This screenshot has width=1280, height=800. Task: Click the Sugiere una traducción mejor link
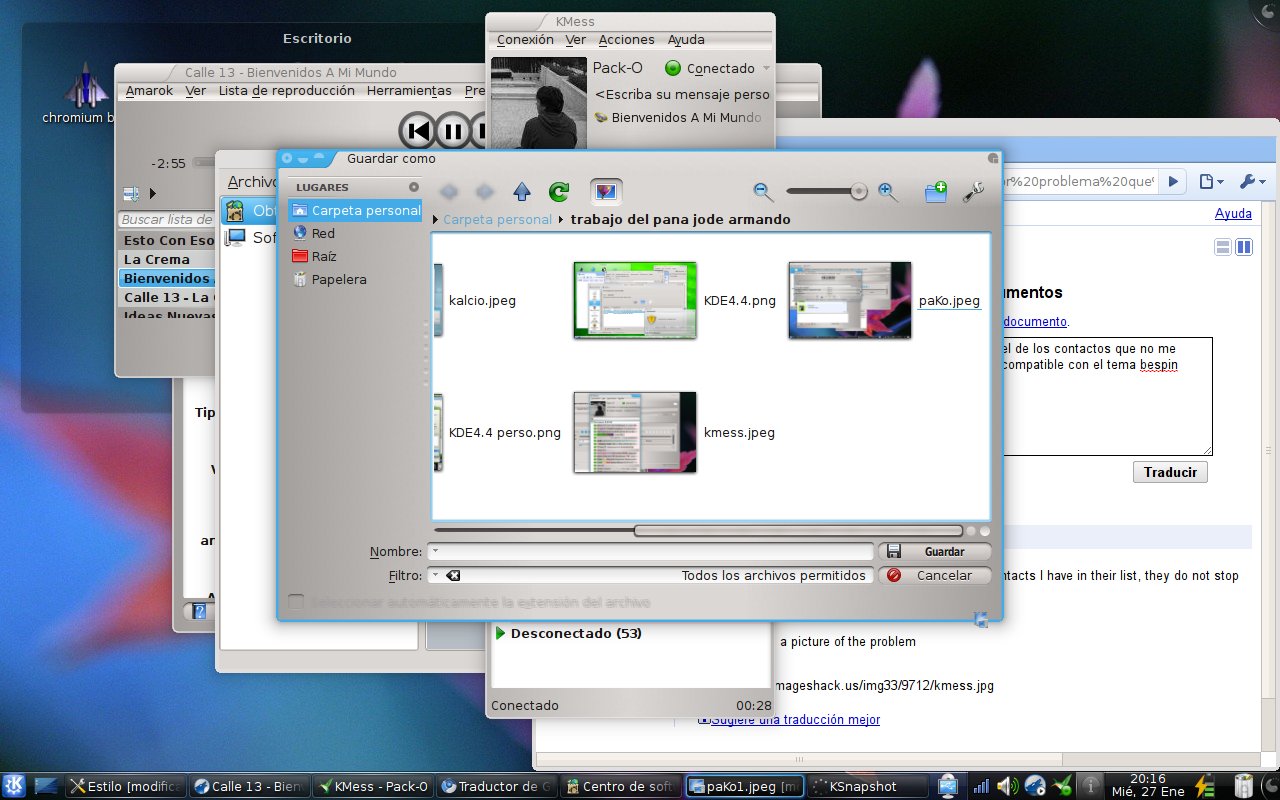pyautogui.click(x=795, y=719)
